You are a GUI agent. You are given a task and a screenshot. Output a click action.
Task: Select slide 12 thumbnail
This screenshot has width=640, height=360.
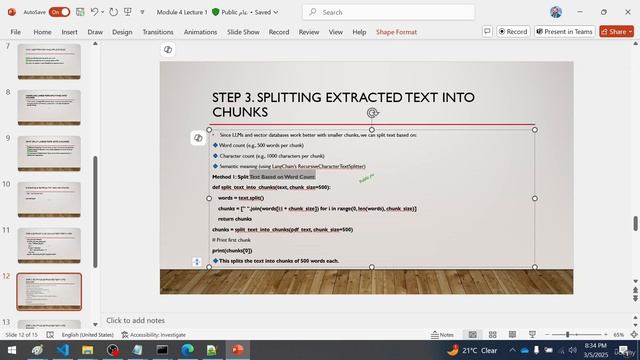[49, 292]
